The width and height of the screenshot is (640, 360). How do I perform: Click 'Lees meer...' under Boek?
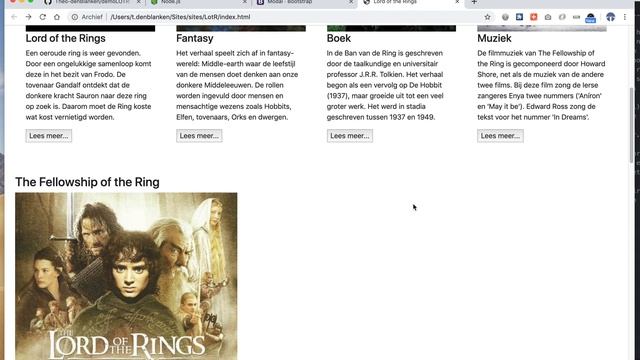click(x=350, y=136)
